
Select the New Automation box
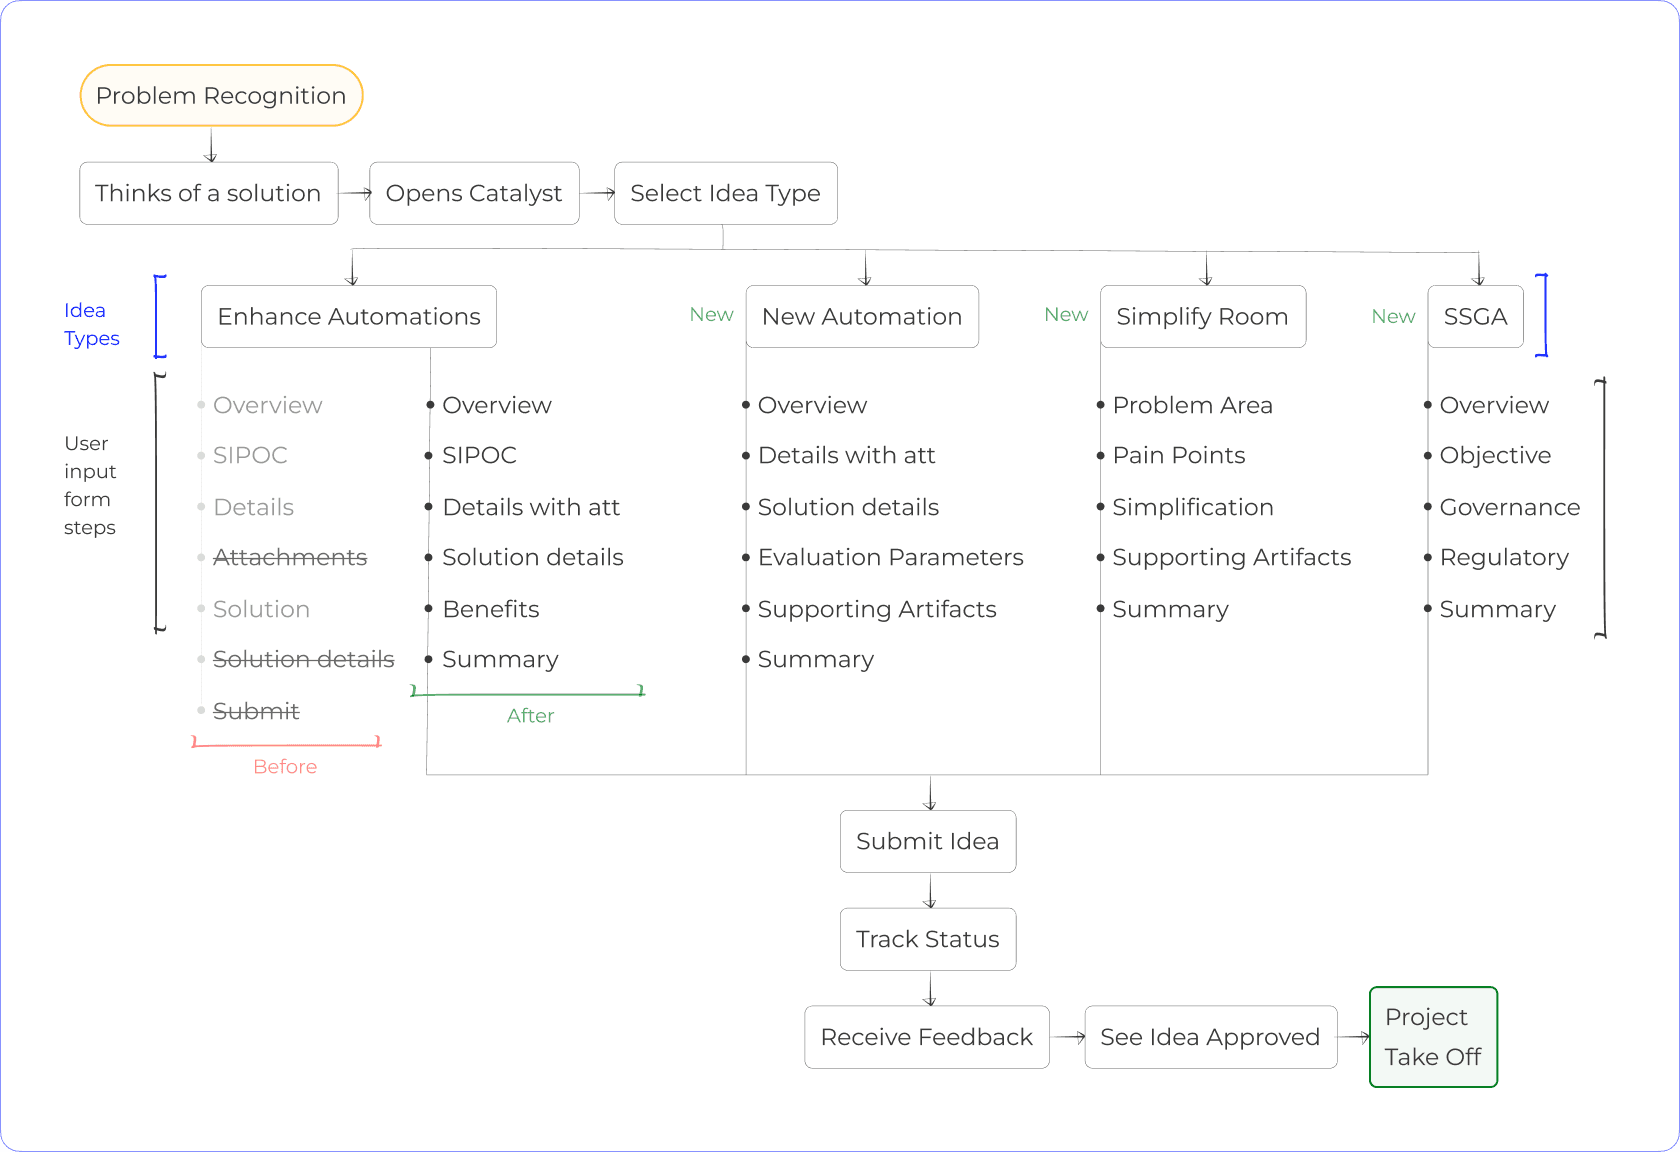(x=861, y=317)
